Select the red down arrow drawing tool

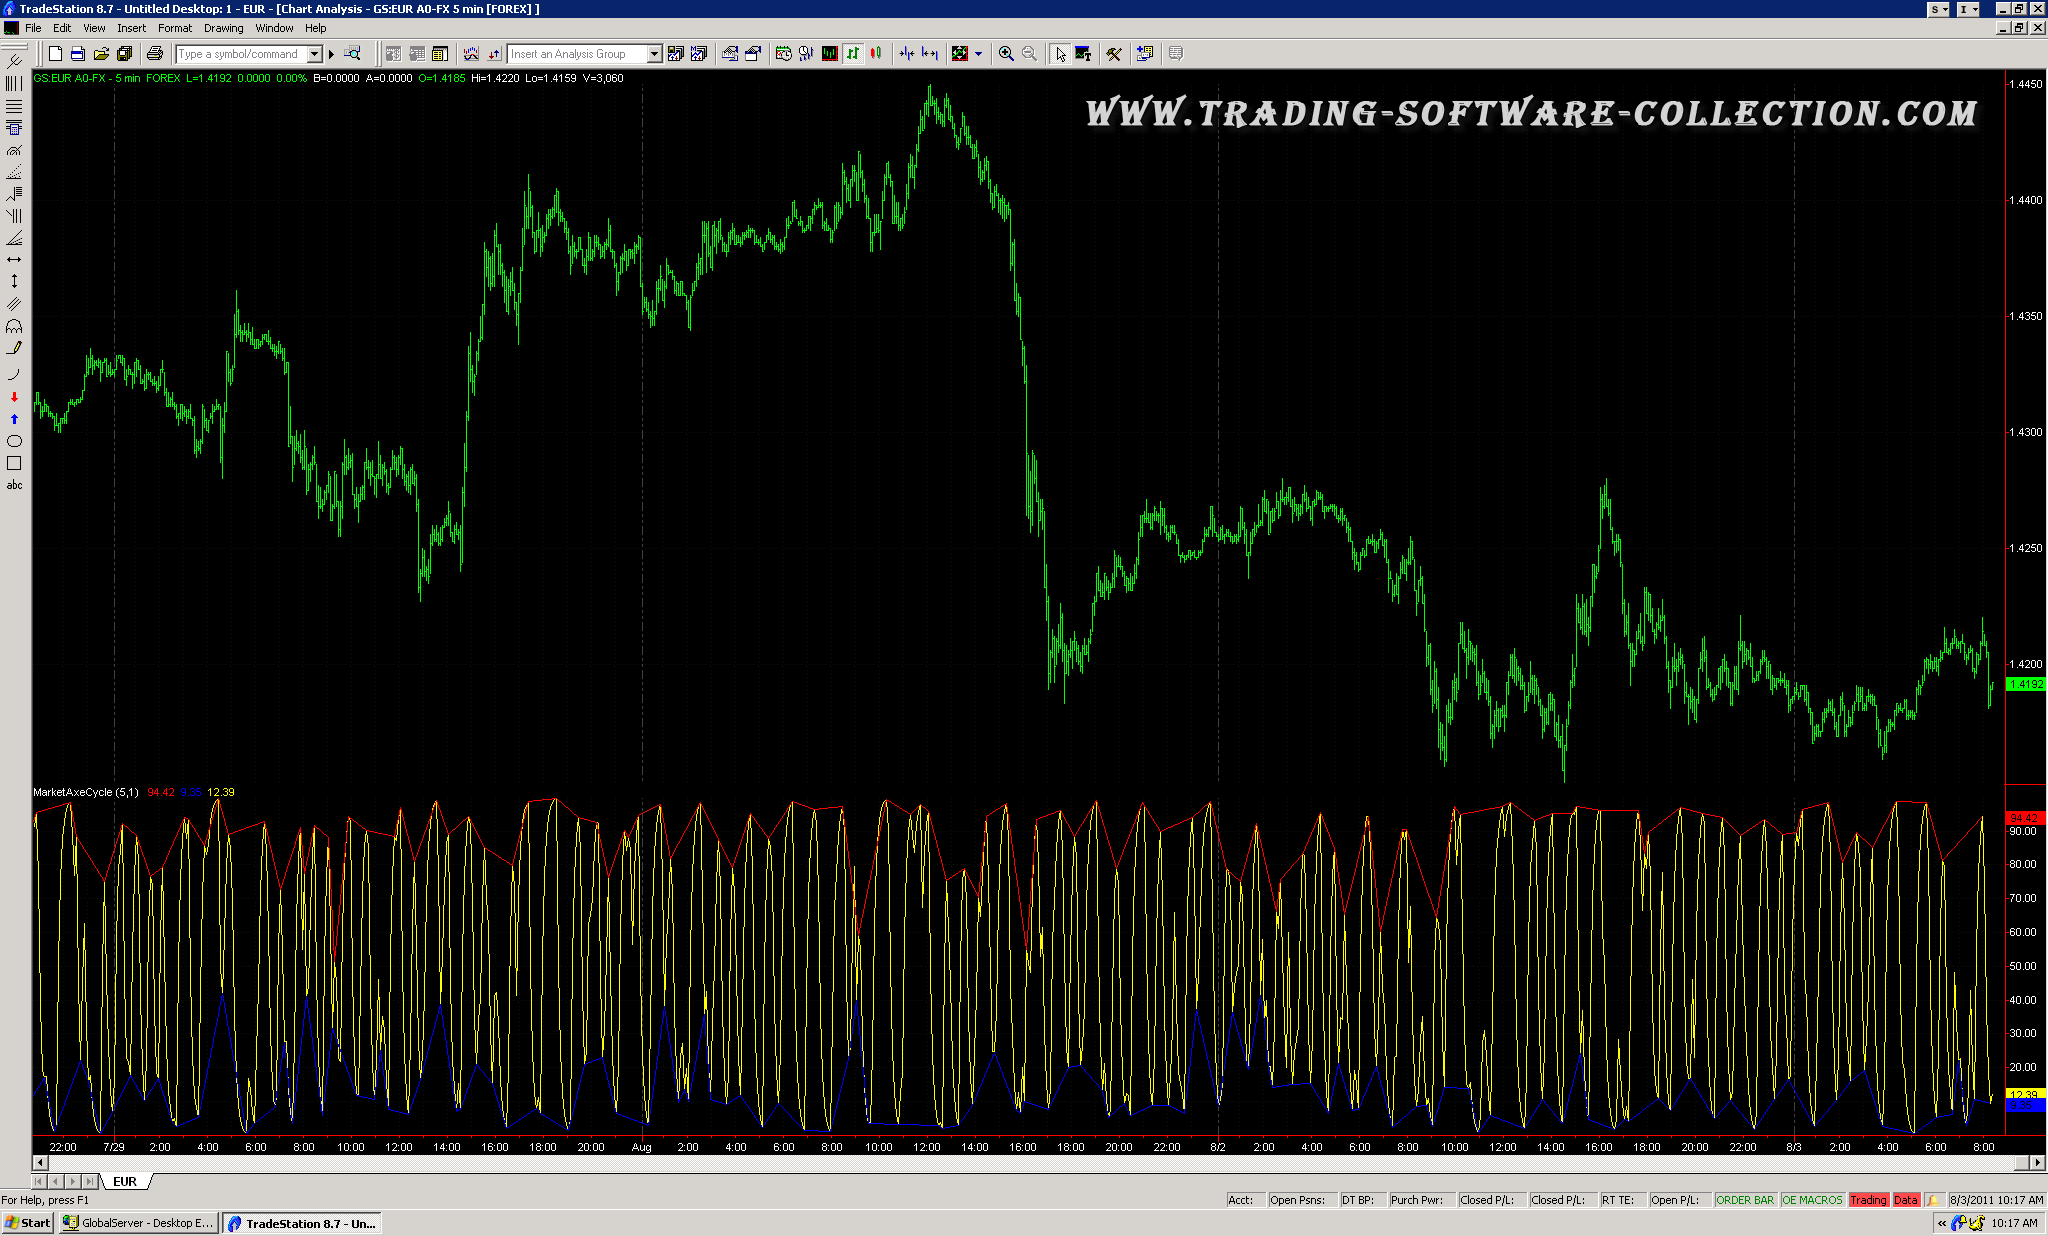point(14,397)
